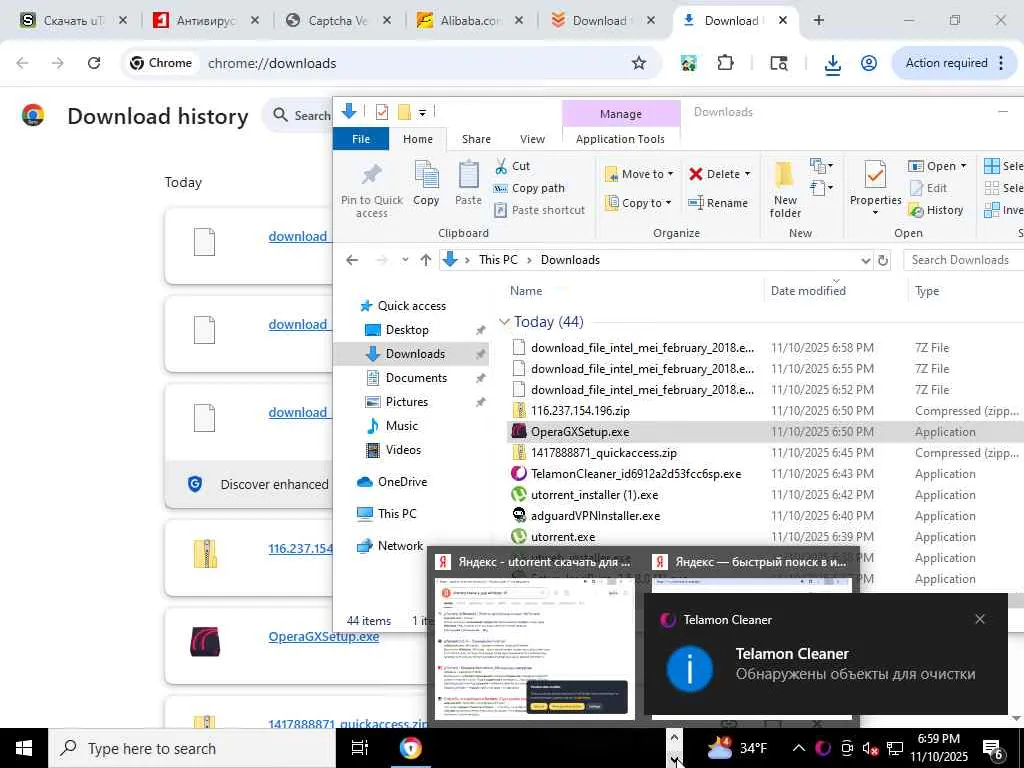Open Yandex utorrent preview thumbnail
This screenshot has height=768, width=1024.
tap(534, 647)
